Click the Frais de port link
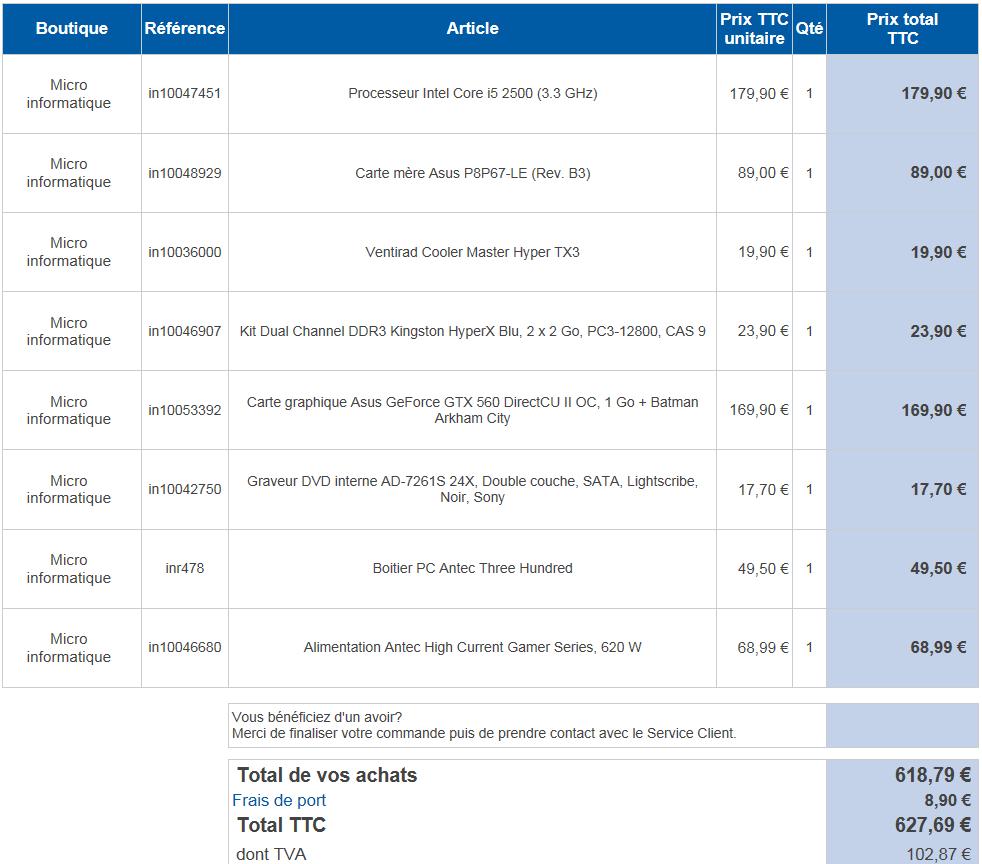Viewport: 982px width, 864px height. (279, 800)
